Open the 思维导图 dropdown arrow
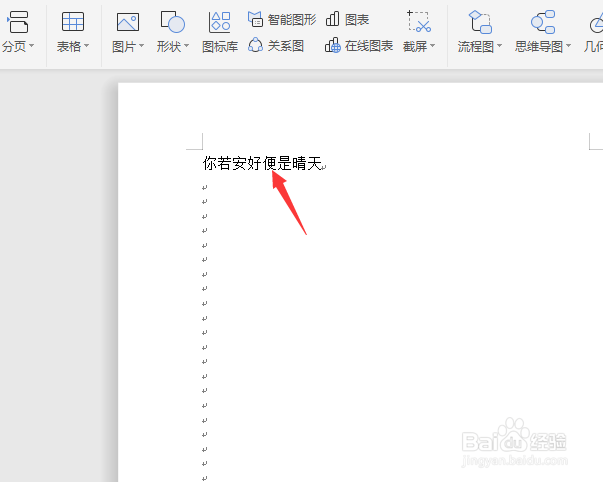This screenshot has height=482, width=603. pyautogui.click(x=568, y=46)
